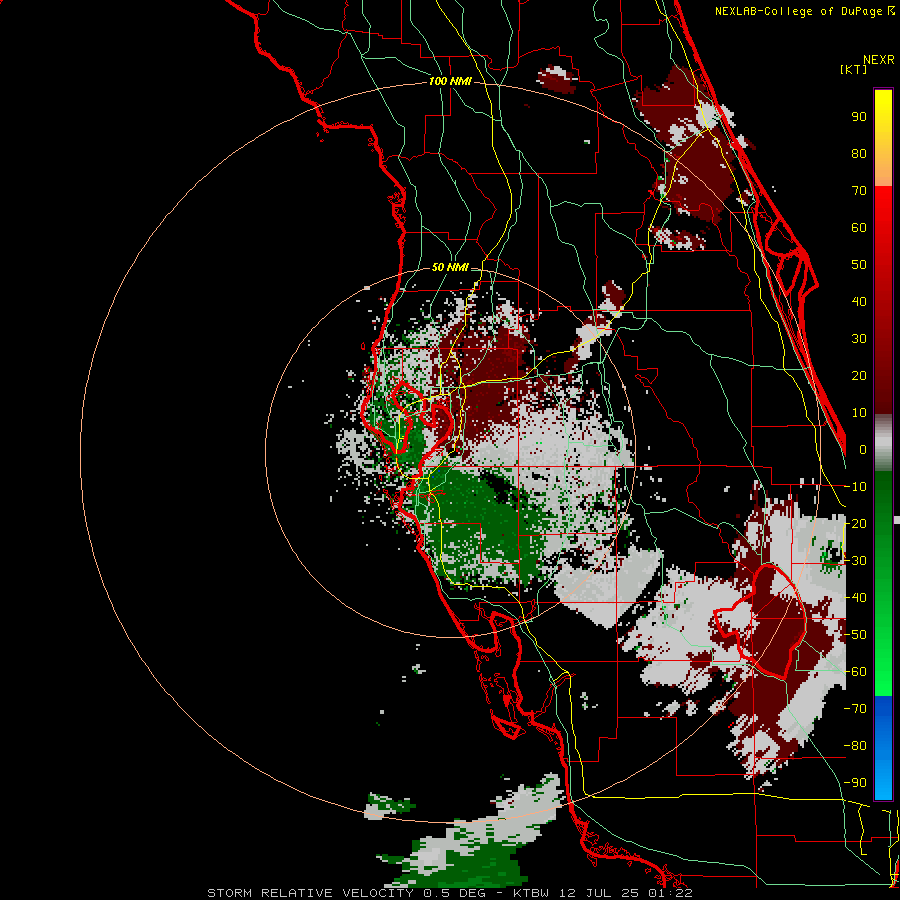
Task: Click the "-30" tick label on the scale
Action: pos(855,561)
